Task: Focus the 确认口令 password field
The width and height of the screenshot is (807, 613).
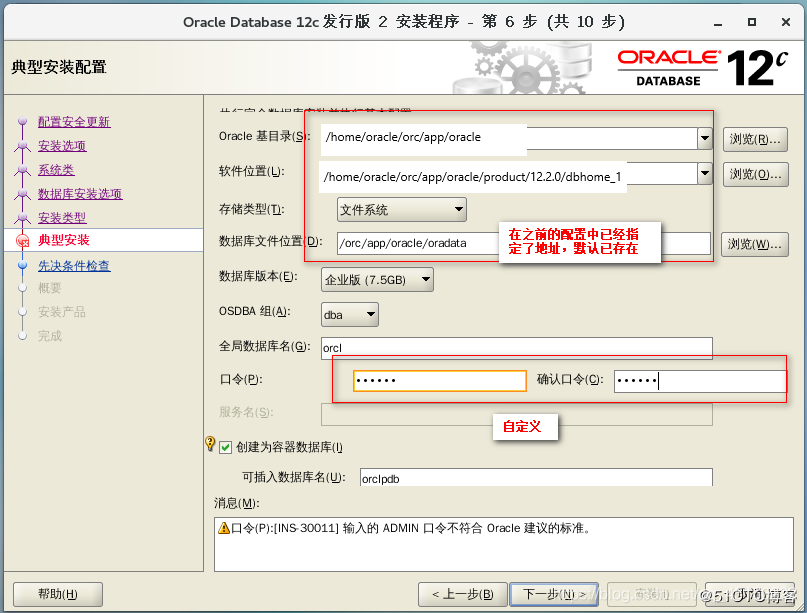Action: (x=700, y=381)
